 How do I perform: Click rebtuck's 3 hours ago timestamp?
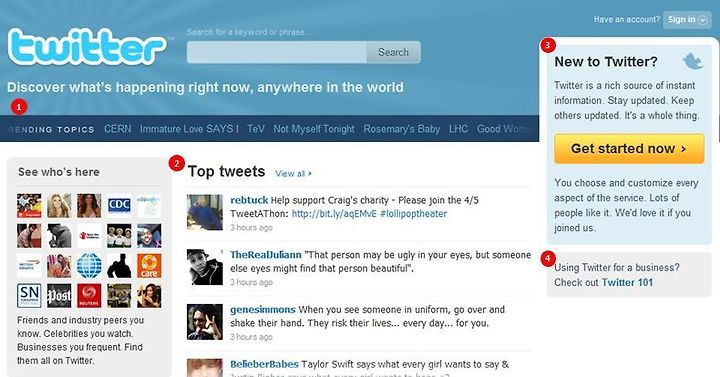pos(251,228)
